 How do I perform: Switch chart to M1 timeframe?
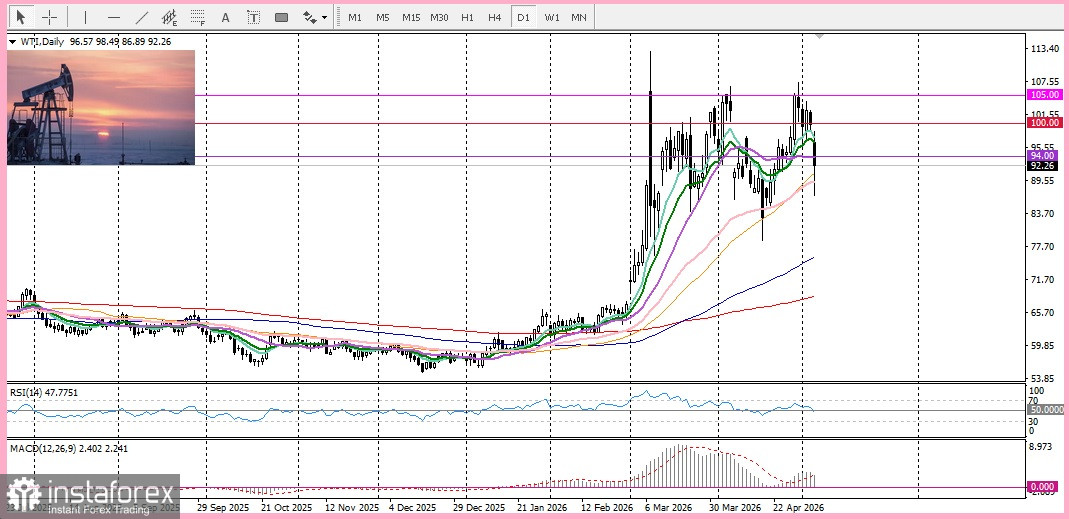(x=355, y=17)
